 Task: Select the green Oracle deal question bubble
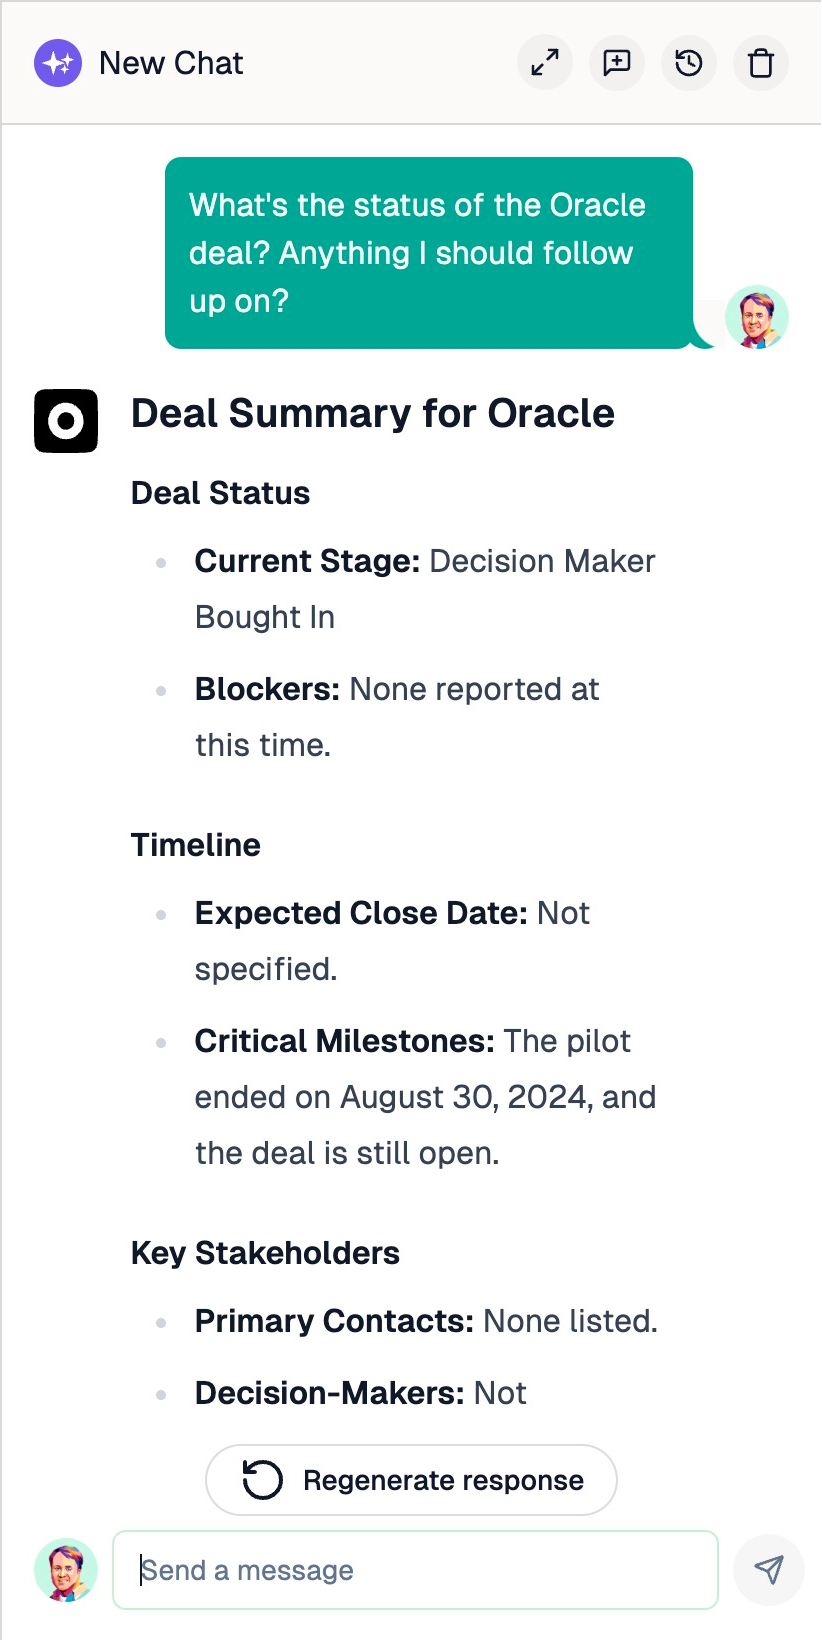pos(428,253)
